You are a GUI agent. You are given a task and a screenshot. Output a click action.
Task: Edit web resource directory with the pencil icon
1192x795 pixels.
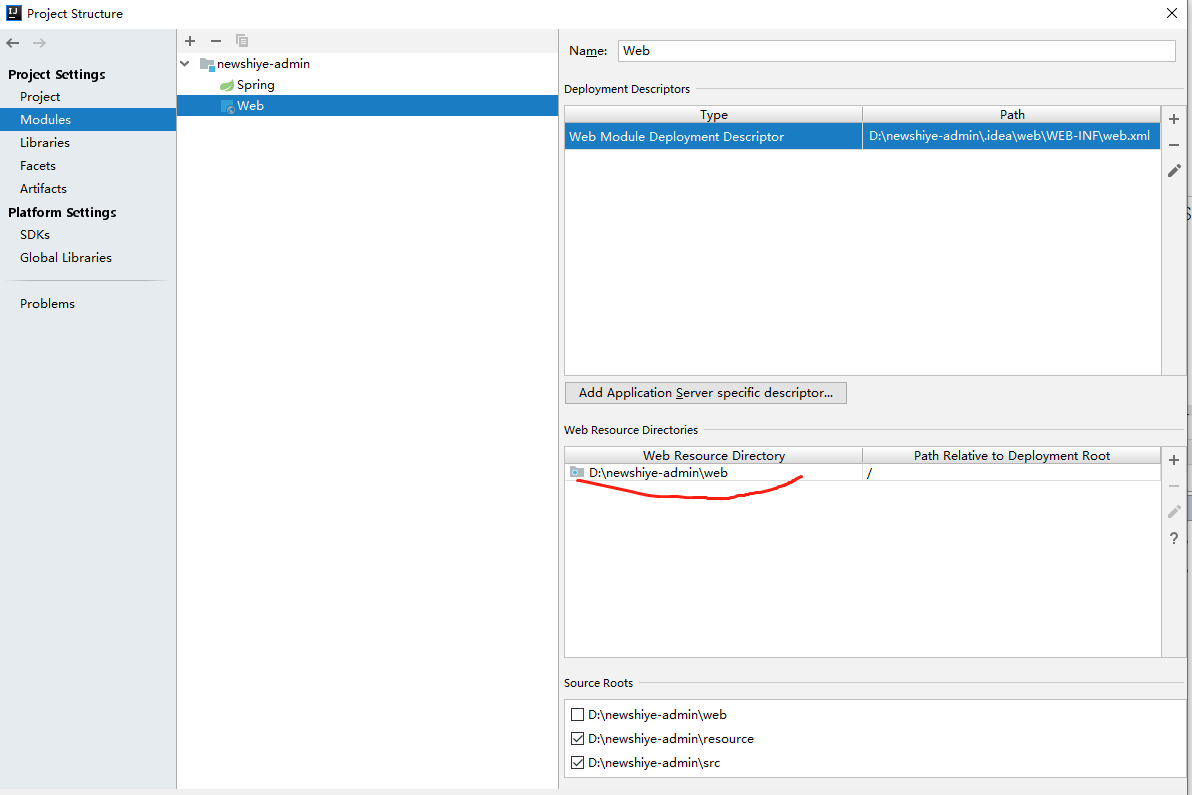point(1174,512)
